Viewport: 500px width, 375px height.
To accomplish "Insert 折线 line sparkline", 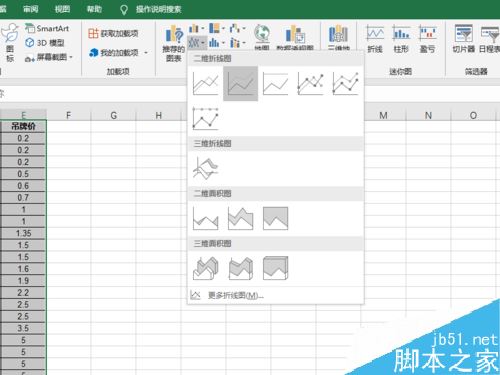I will (375, 39).
